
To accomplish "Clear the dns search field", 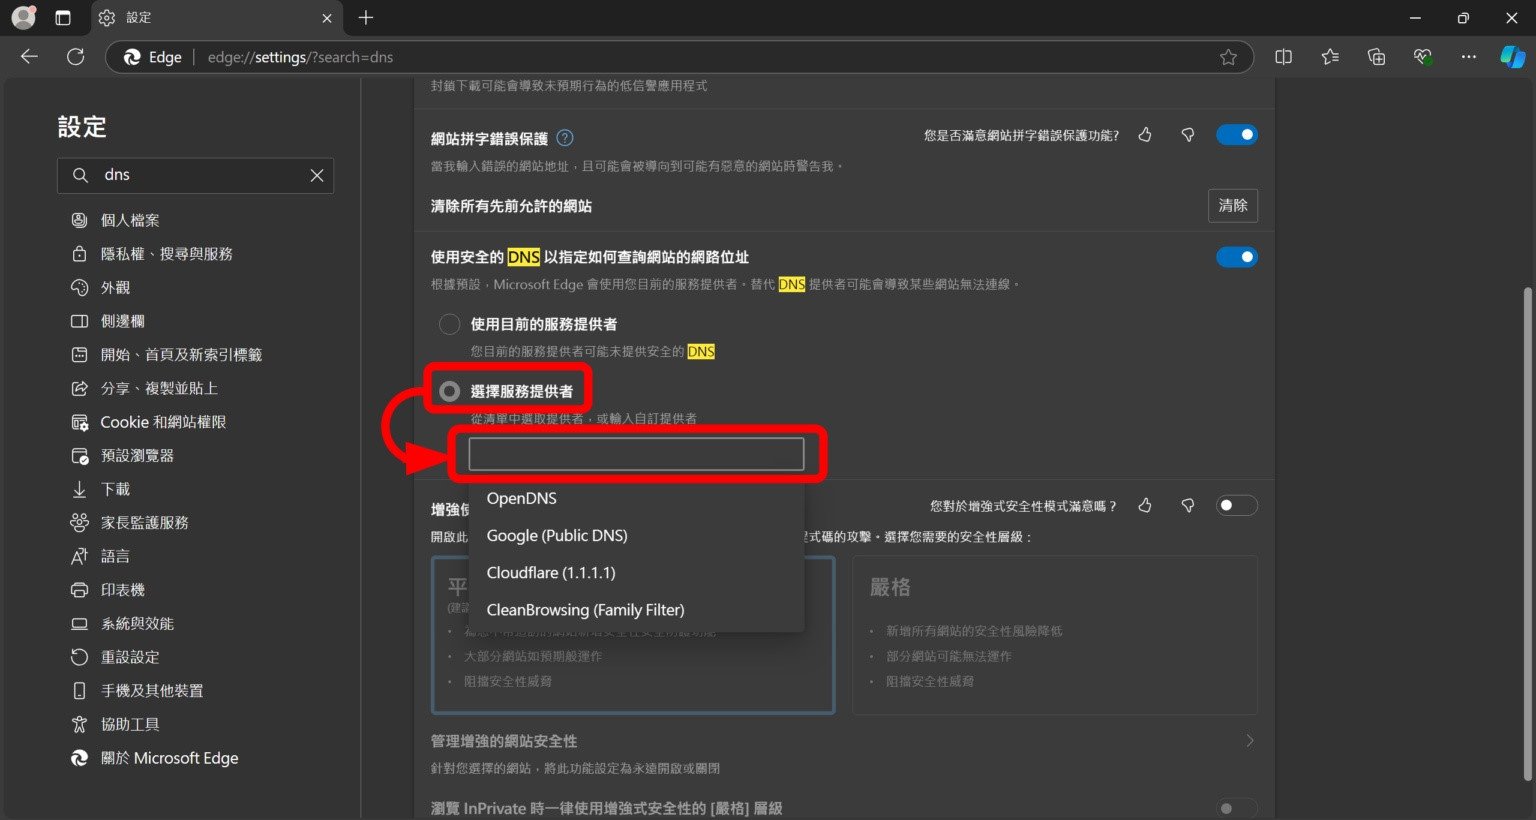I will point(317,175).
